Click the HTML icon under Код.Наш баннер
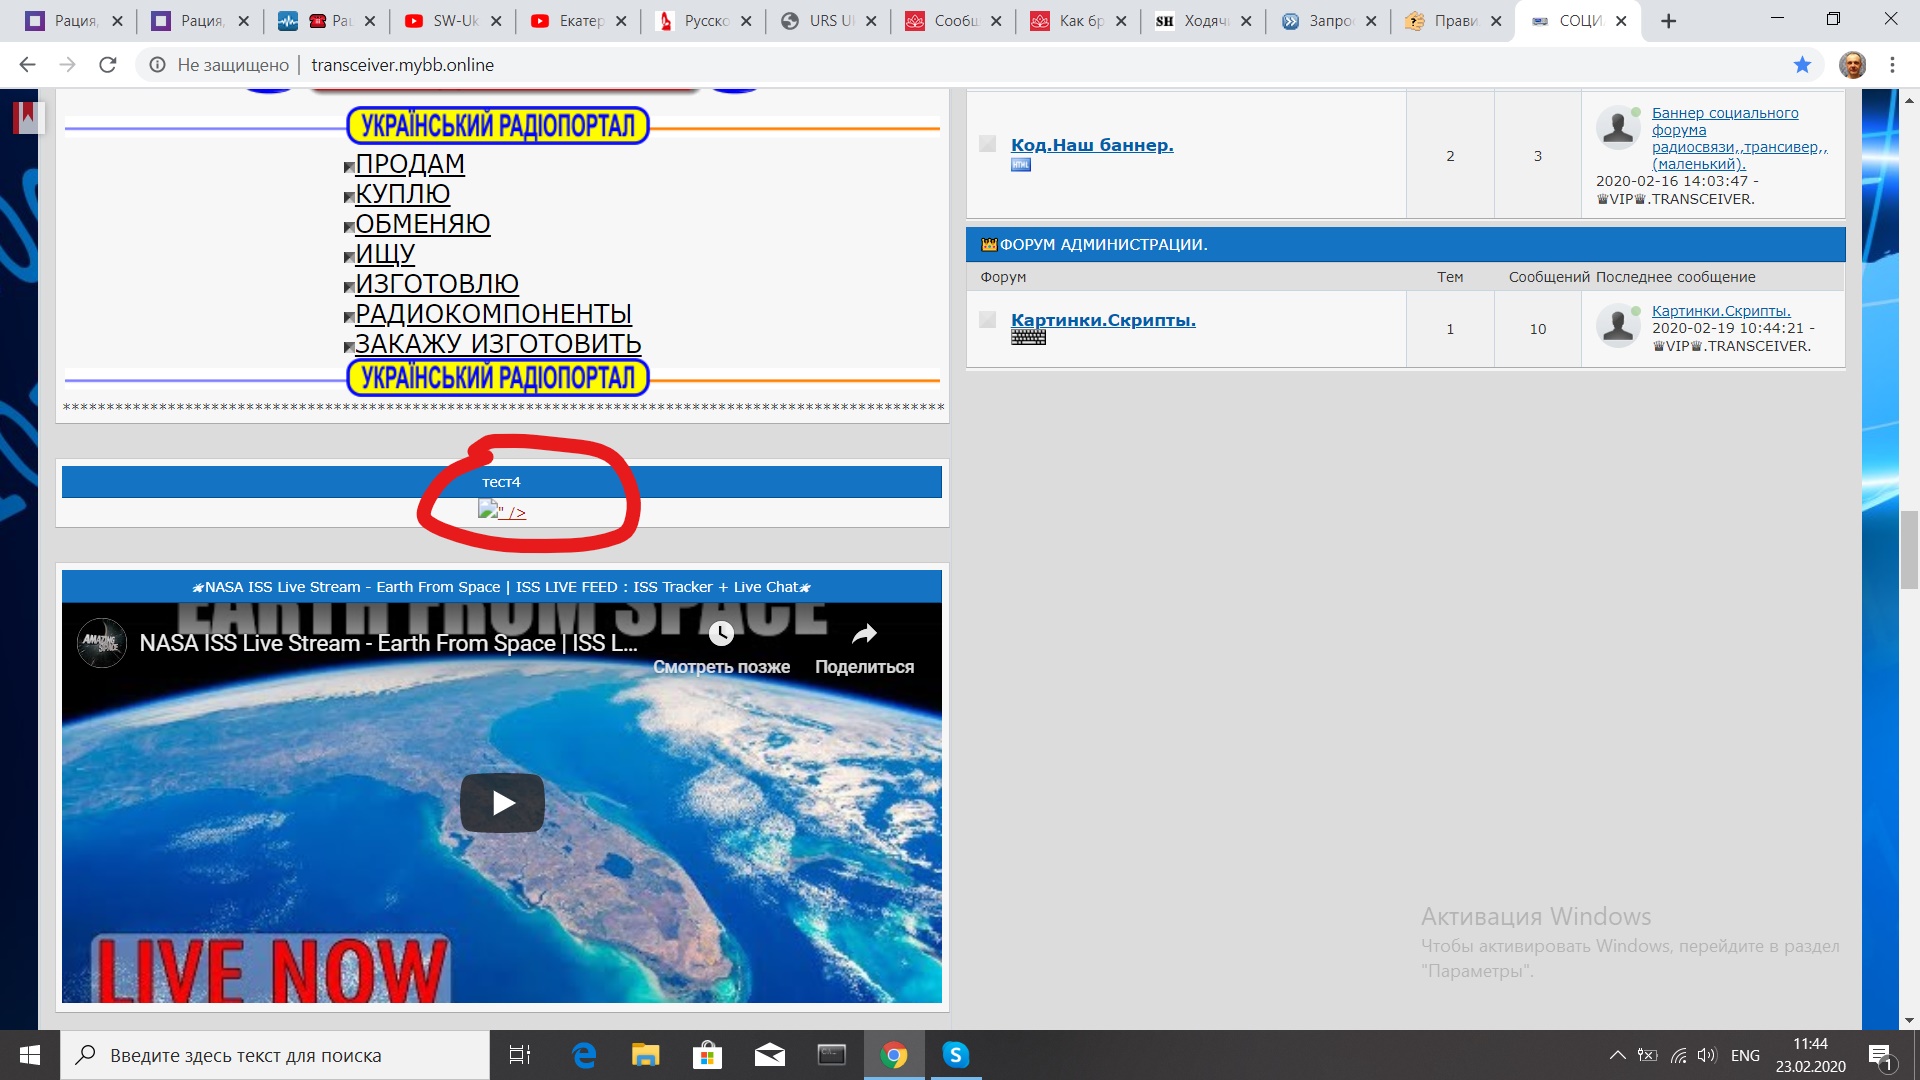1920x1080 pixels. [x=1020, y=165]
